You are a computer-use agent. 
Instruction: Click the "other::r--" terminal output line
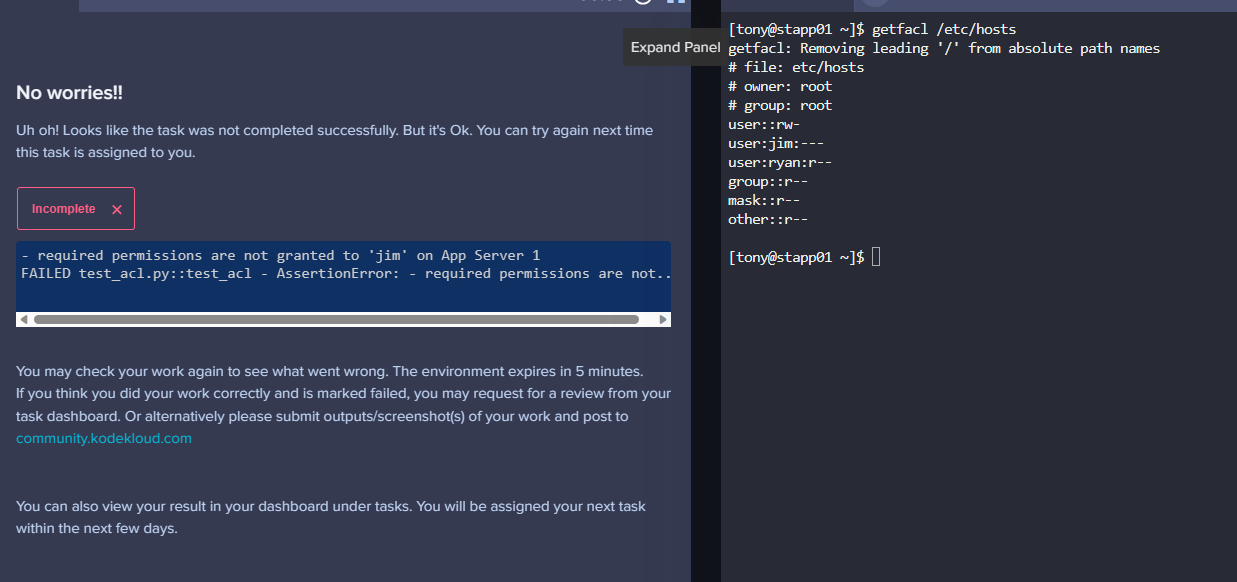pyautogui.click(x=768, y=219)
